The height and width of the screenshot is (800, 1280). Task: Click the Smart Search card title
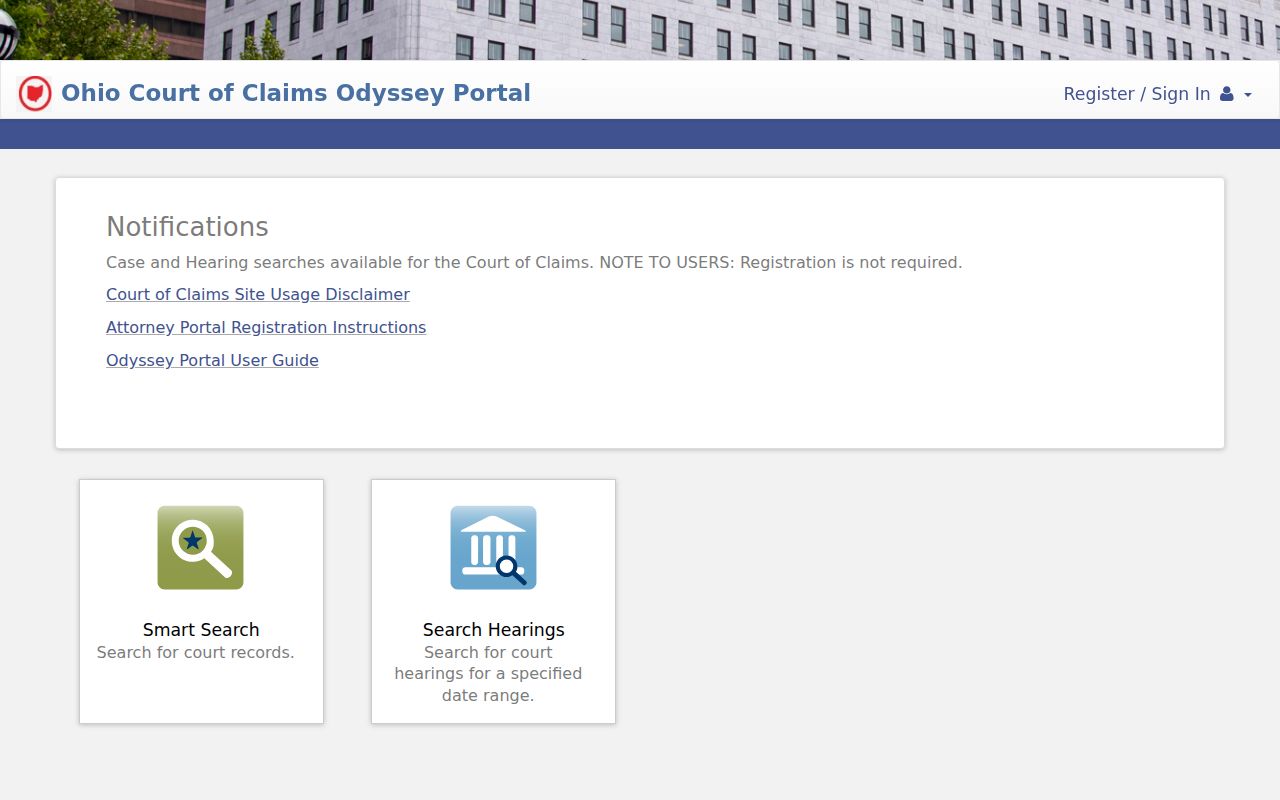pyautogui.click(x=201, y=630)
